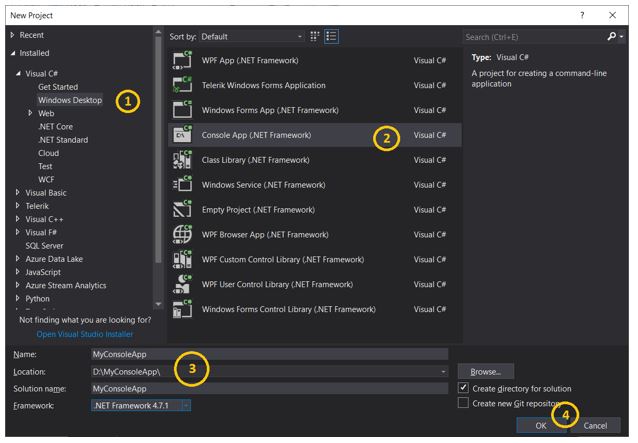The image size is (638, 443).
Task: Click the Browse... button
Action: click(486, 372)
